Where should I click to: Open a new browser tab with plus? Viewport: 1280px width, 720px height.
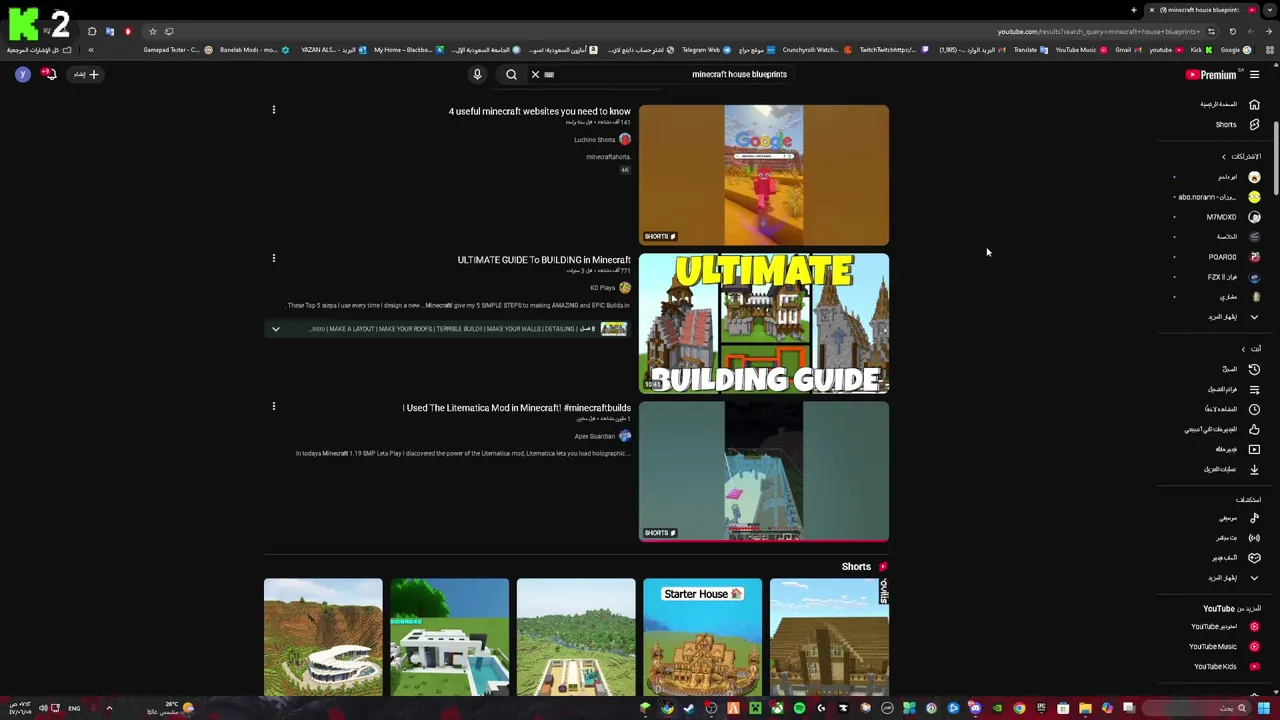1134,10
